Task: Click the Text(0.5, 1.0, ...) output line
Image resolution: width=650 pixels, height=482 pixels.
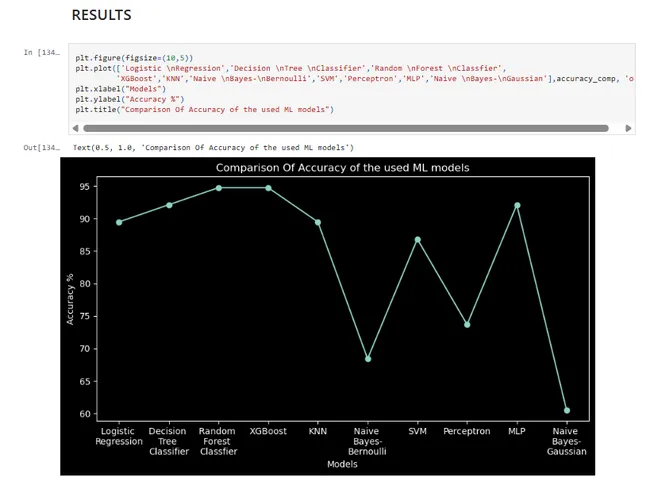Action: [x=213, y=148]
